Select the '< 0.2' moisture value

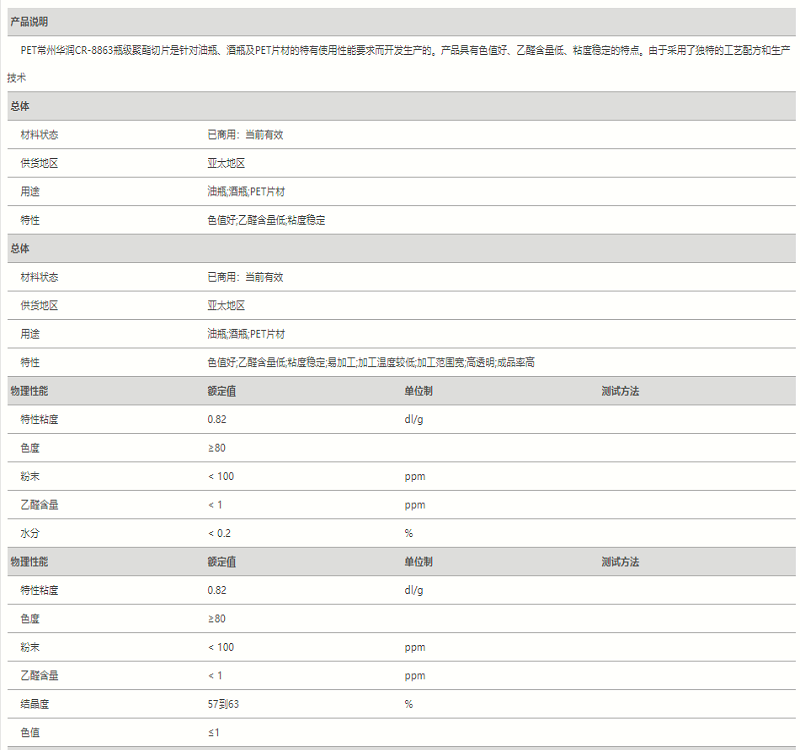219,533
